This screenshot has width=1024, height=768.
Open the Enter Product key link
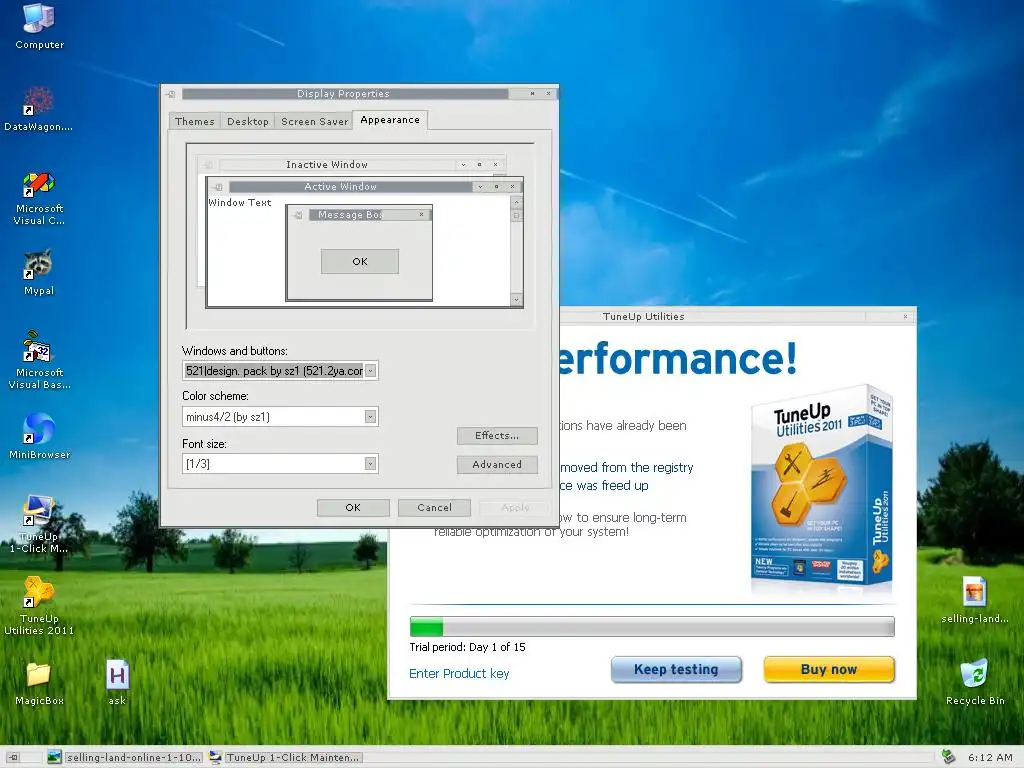pos(459,673)
